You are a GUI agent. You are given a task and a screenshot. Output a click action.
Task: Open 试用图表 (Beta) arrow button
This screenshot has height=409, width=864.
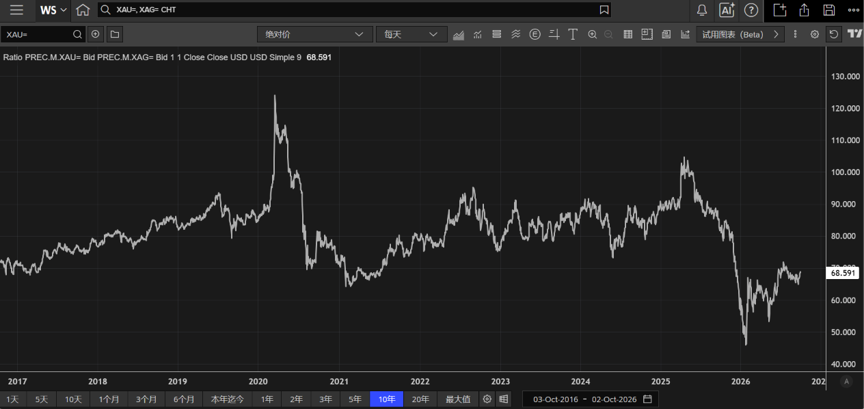741,34
